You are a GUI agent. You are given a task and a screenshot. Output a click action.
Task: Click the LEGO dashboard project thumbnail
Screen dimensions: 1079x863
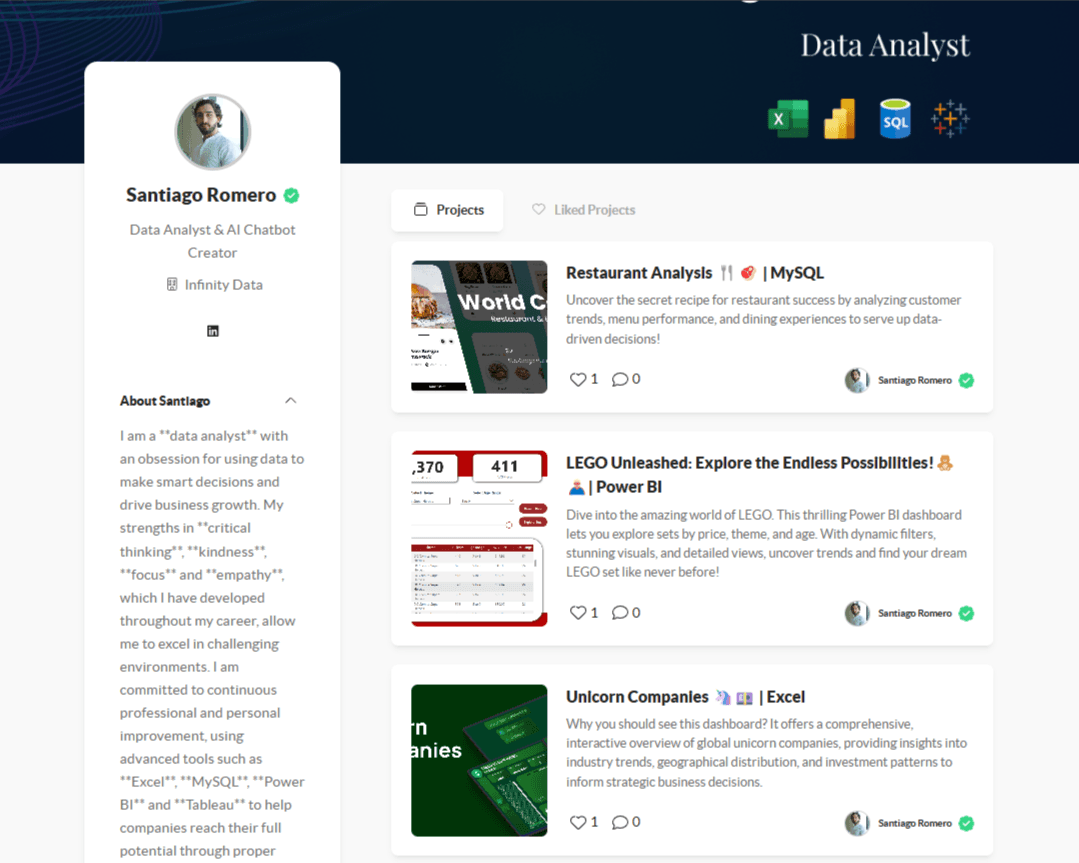point(479,538)
